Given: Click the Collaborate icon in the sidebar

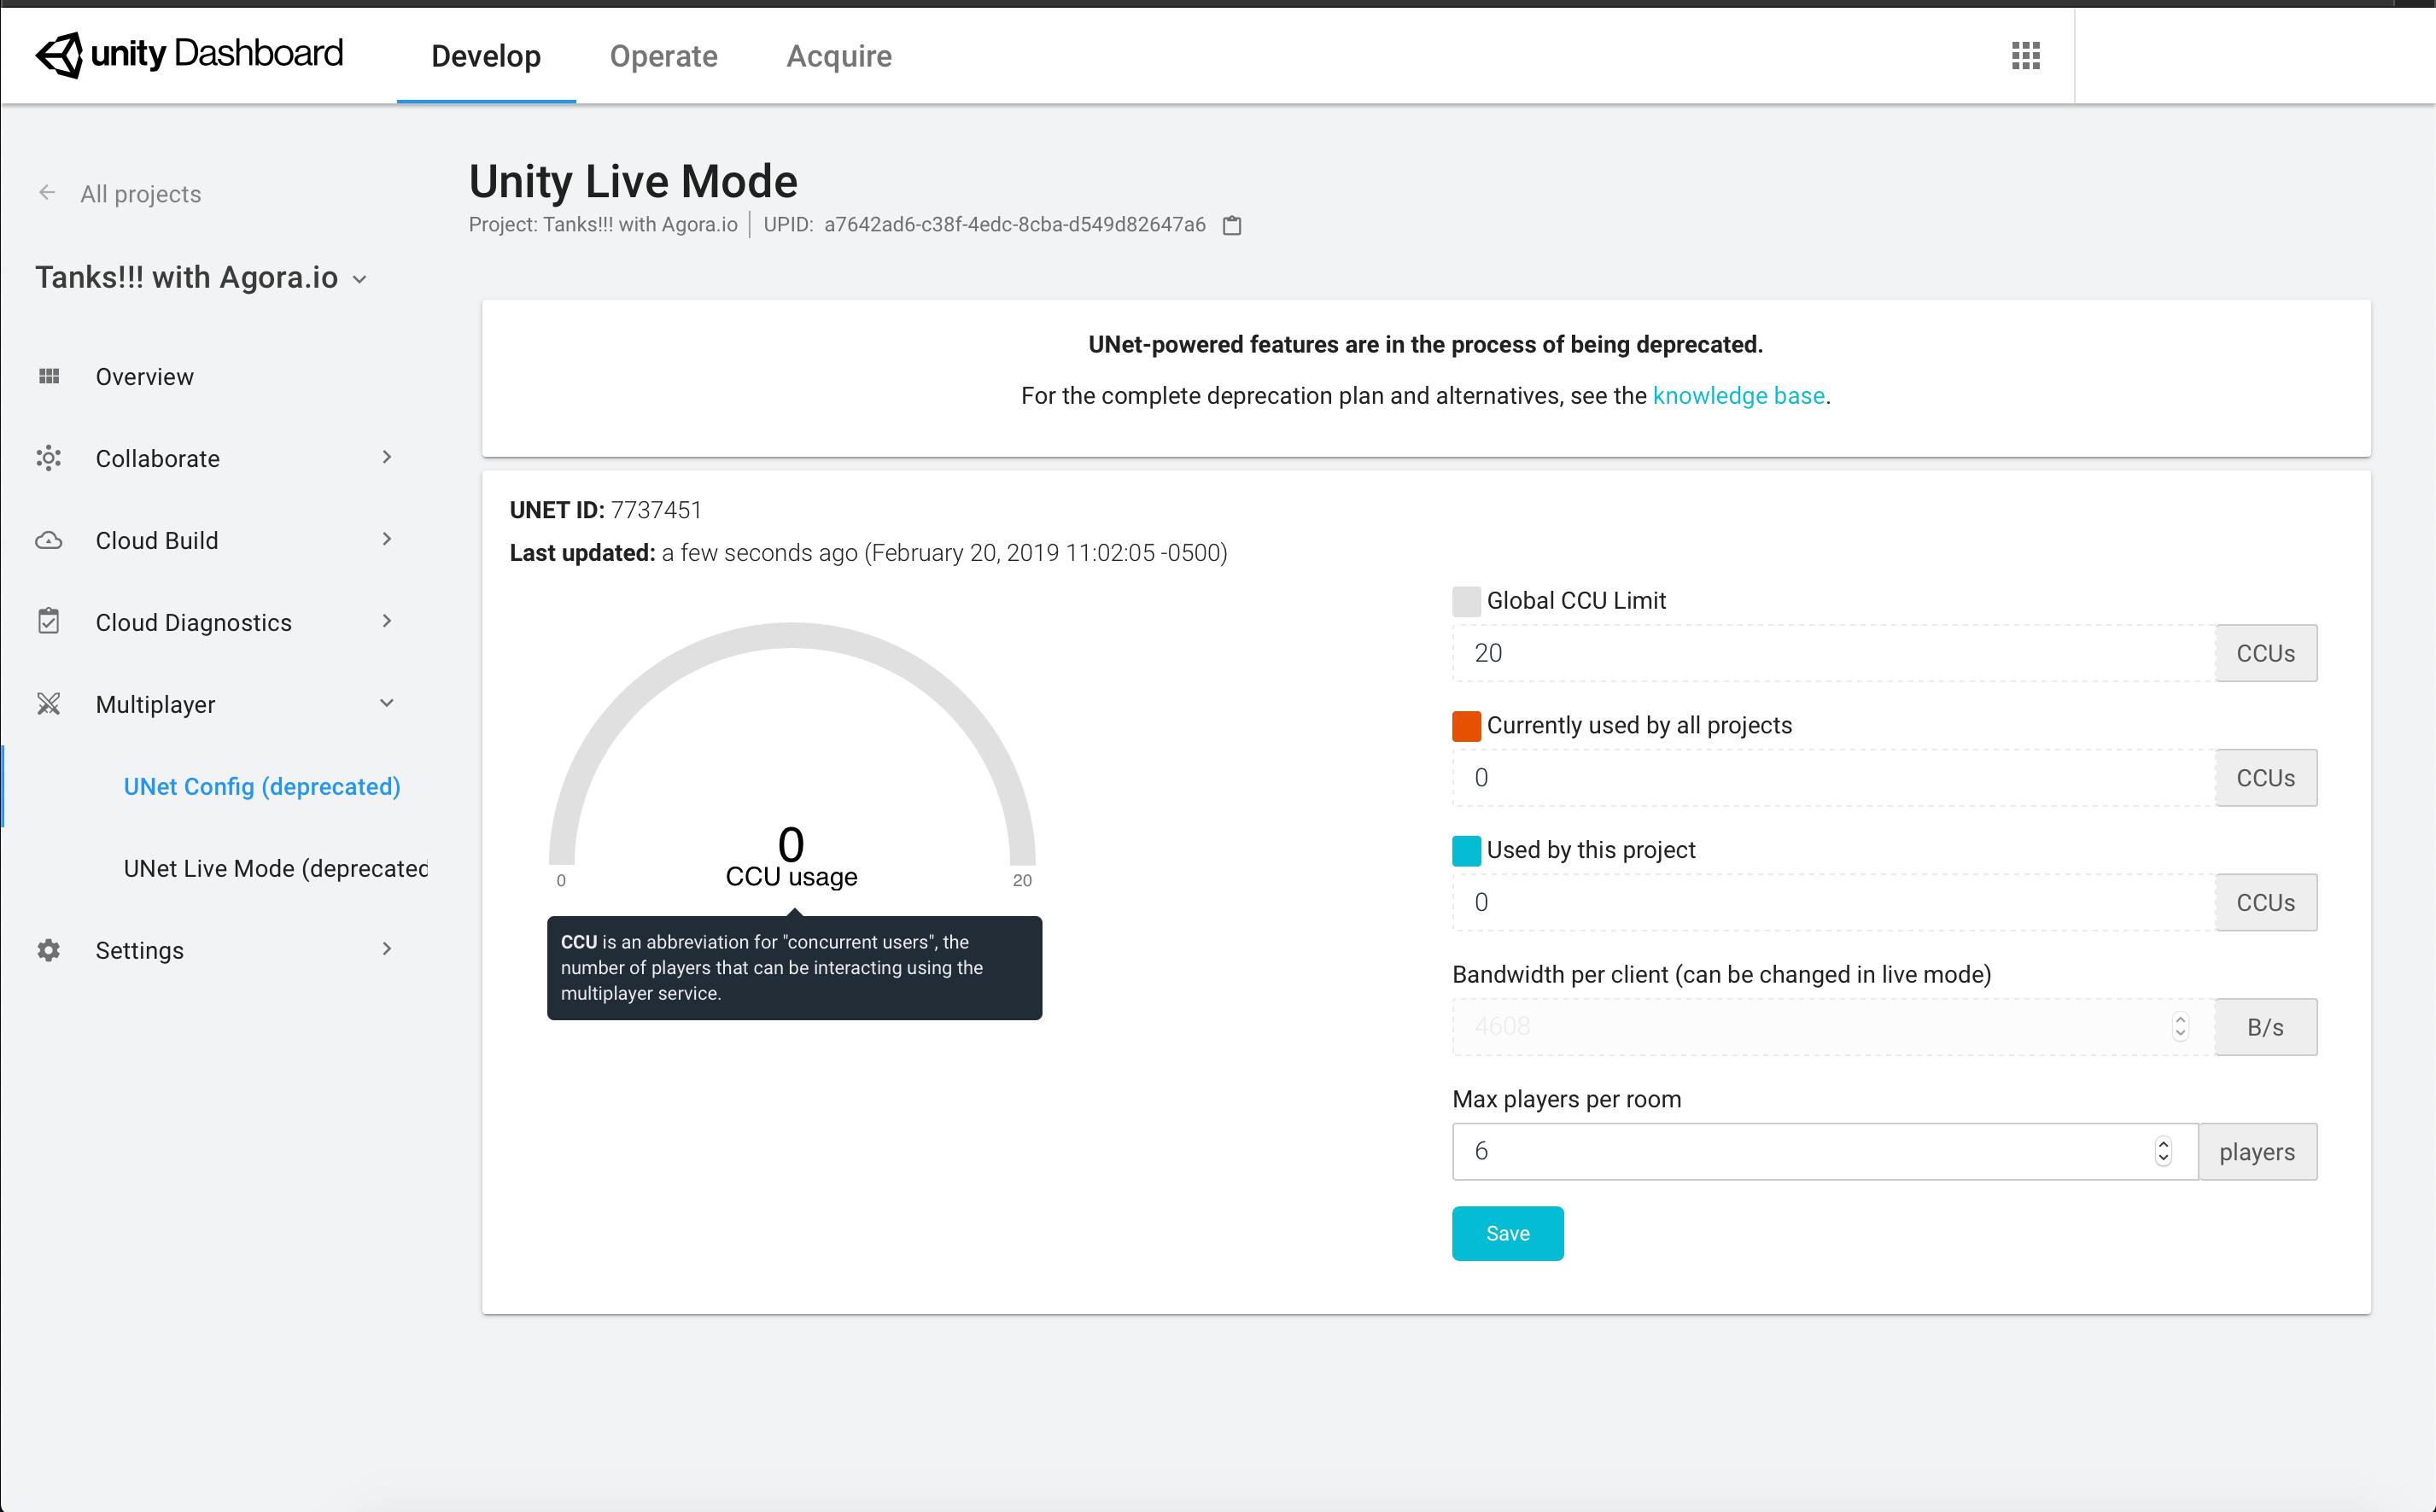Looking at the screenshot, I should (x=49, y=458).
